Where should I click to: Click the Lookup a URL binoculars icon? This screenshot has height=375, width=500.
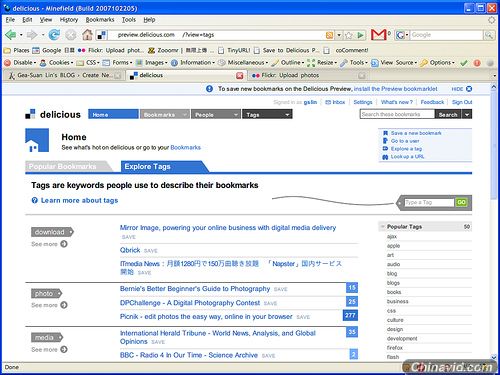point(385,157)
